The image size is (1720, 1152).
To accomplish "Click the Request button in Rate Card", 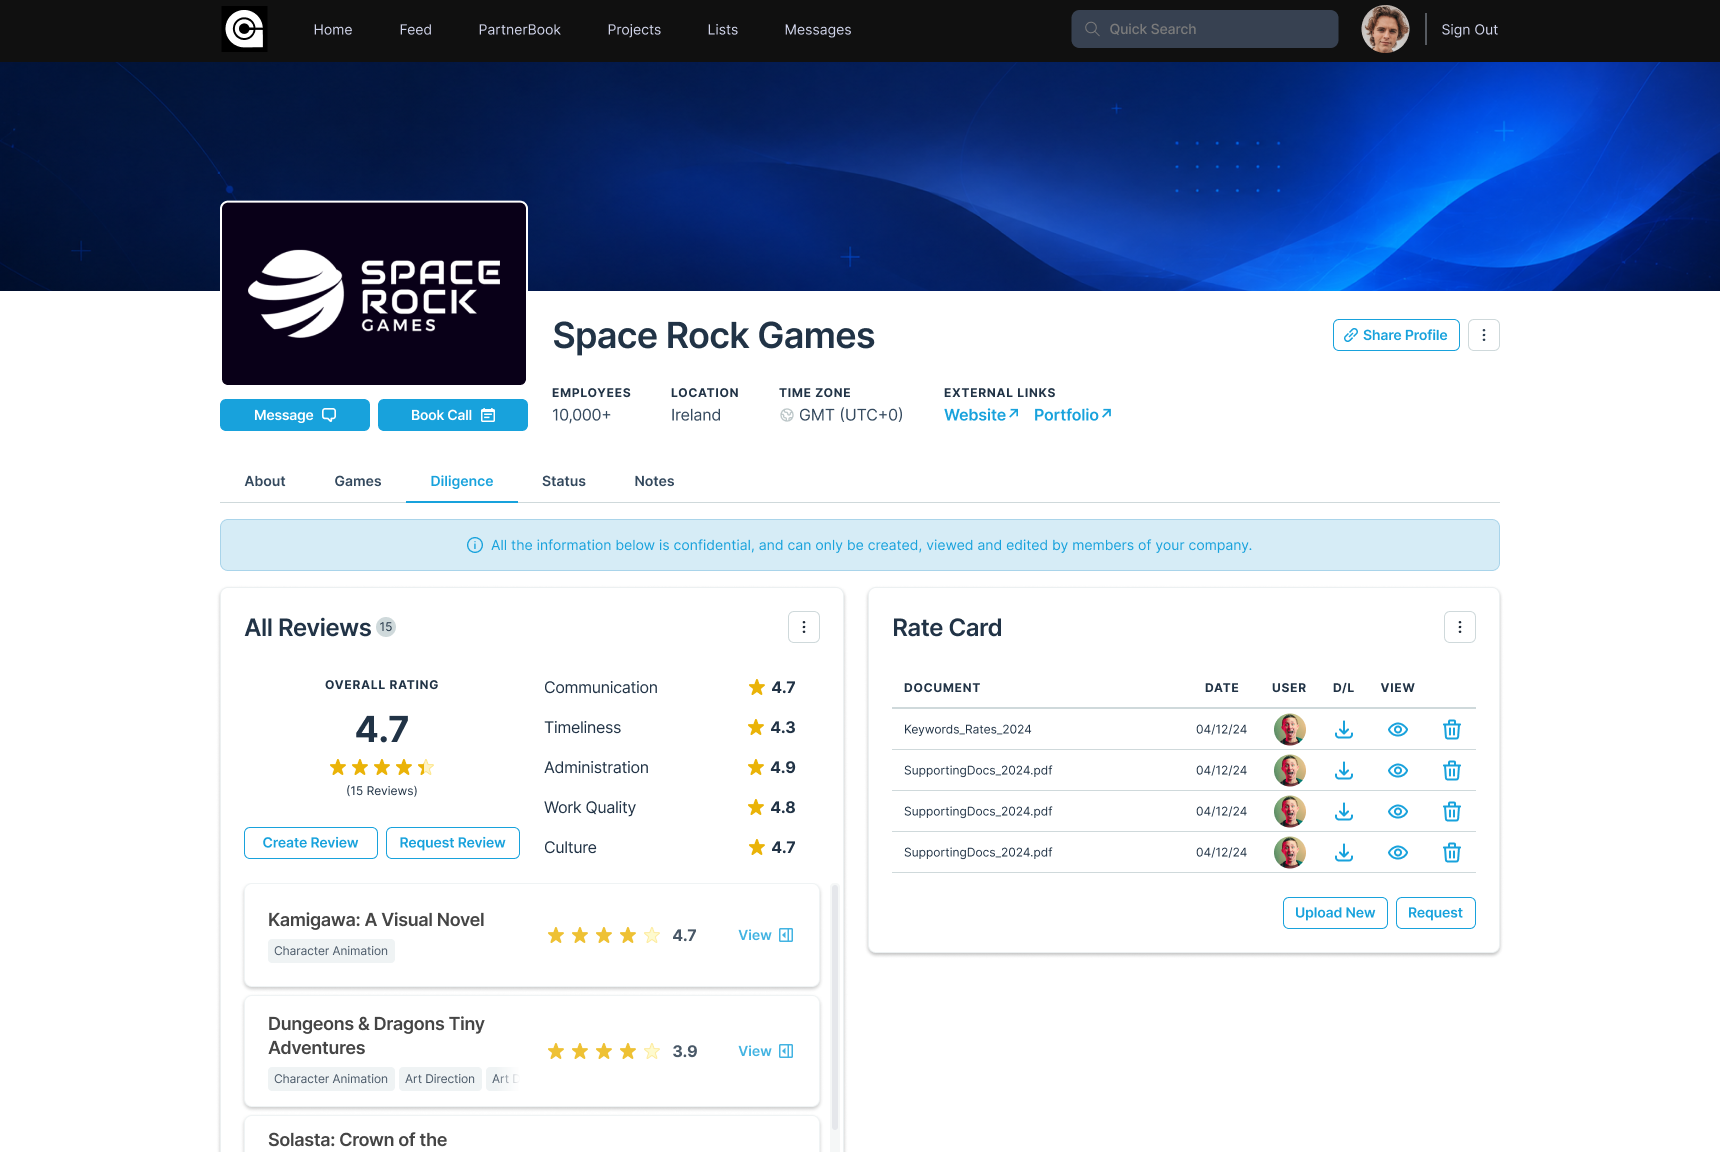I will point(1435,913).
